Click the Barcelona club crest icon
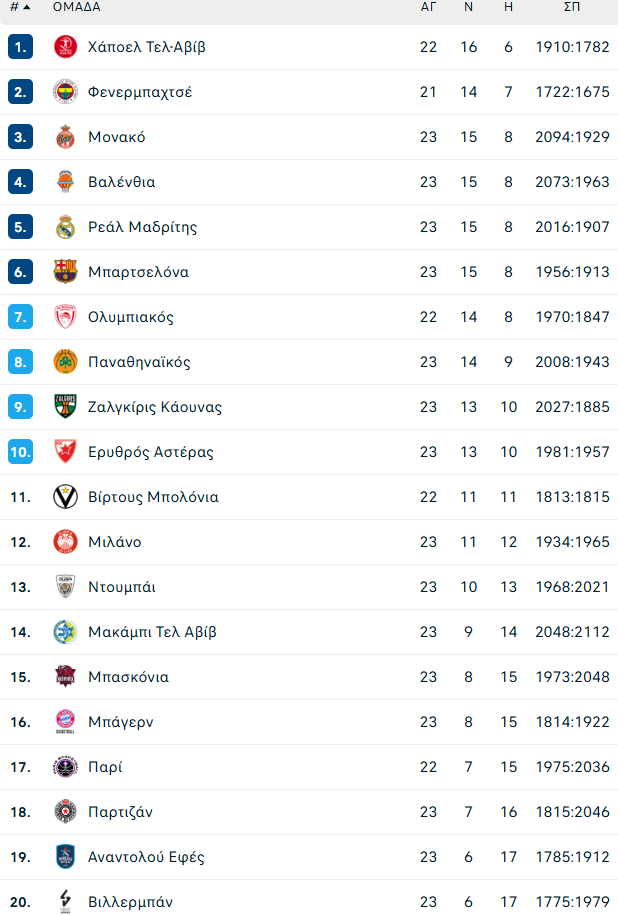Screen dimensions: 618x915 (65, 272)
